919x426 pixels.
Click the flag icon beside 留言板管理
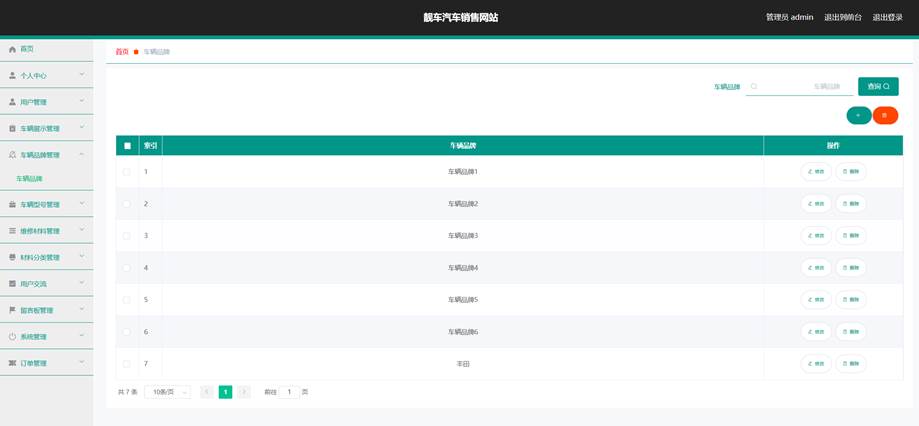[x=12, y=310]
